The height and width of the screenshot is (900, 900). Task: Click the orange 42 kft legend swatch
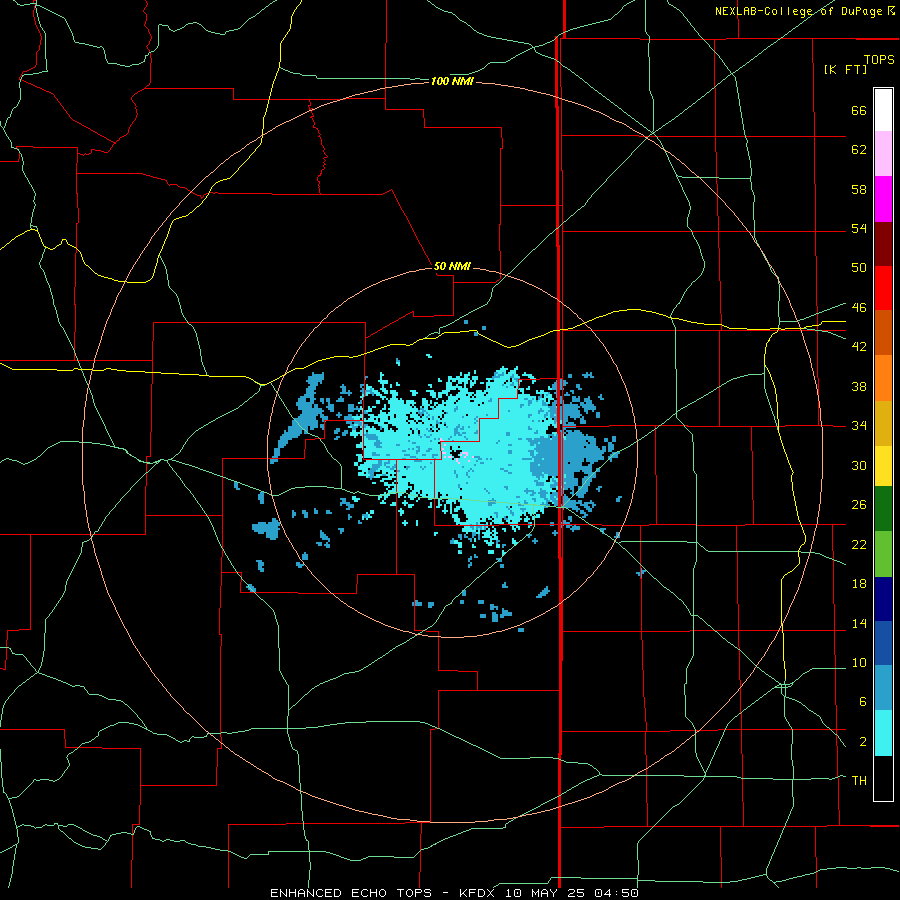pyautogui.click(x=883, y=378)
